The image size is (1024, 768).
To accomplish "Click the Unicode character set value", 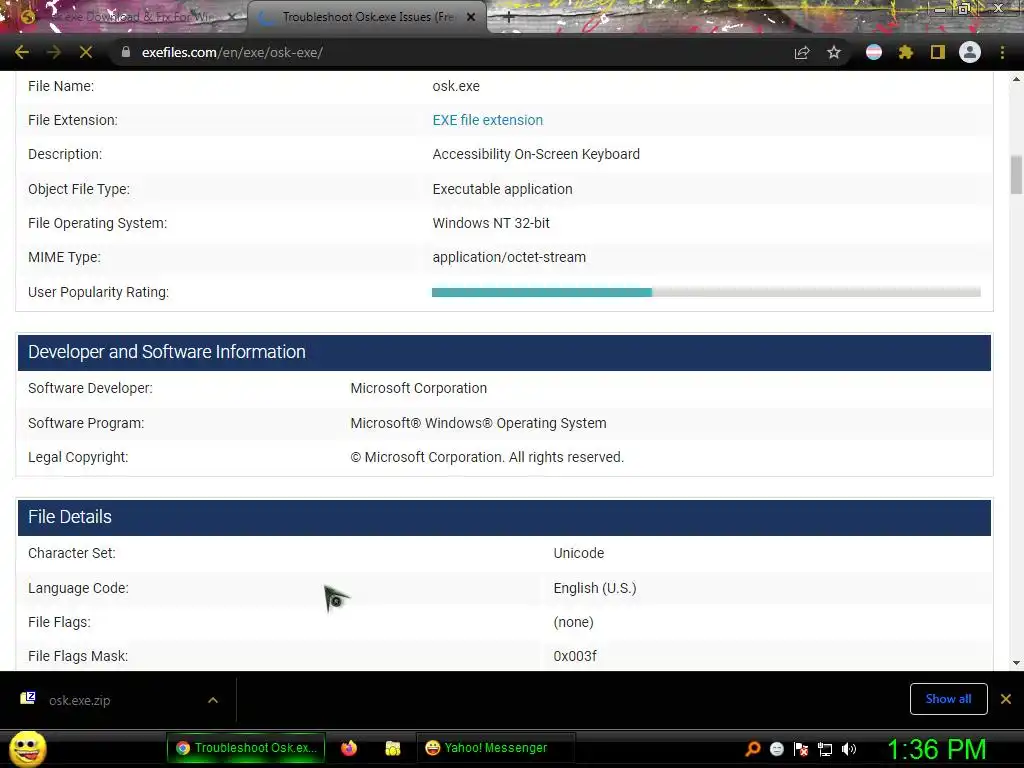I will tap(579, 553).
